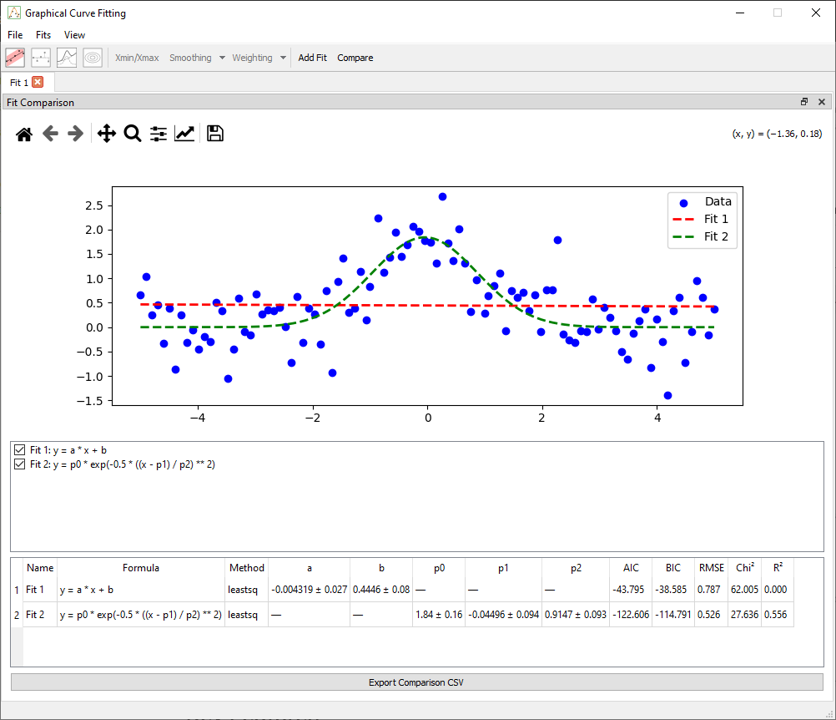Uncheck the Fit 1 linear checkbox
Screen dimensions: 836x720
(20, 450)
